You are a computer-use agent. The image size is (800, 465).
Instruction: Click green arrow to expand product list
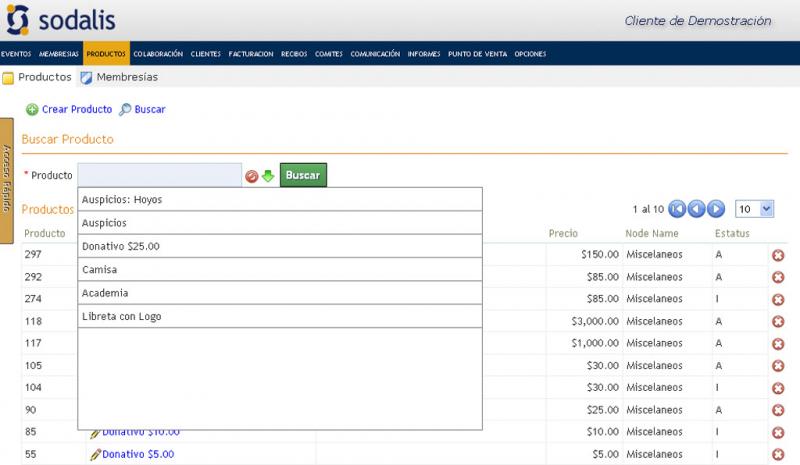(268, 176)
